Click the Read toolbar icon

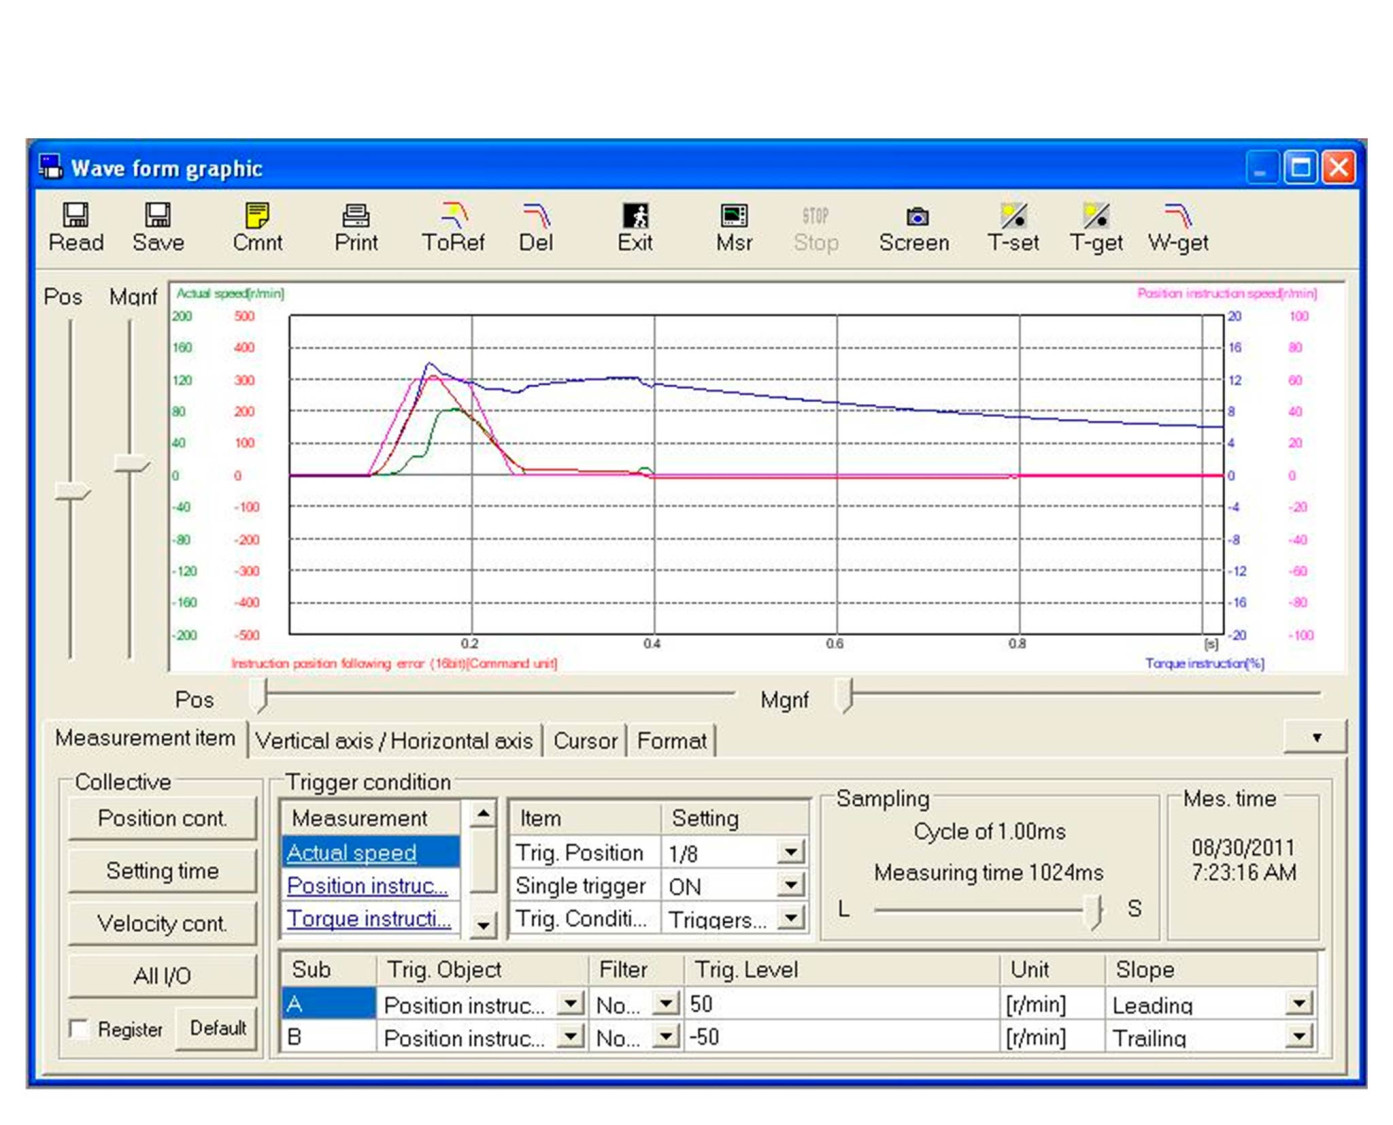pyautogui.click(x=76, y=227)
